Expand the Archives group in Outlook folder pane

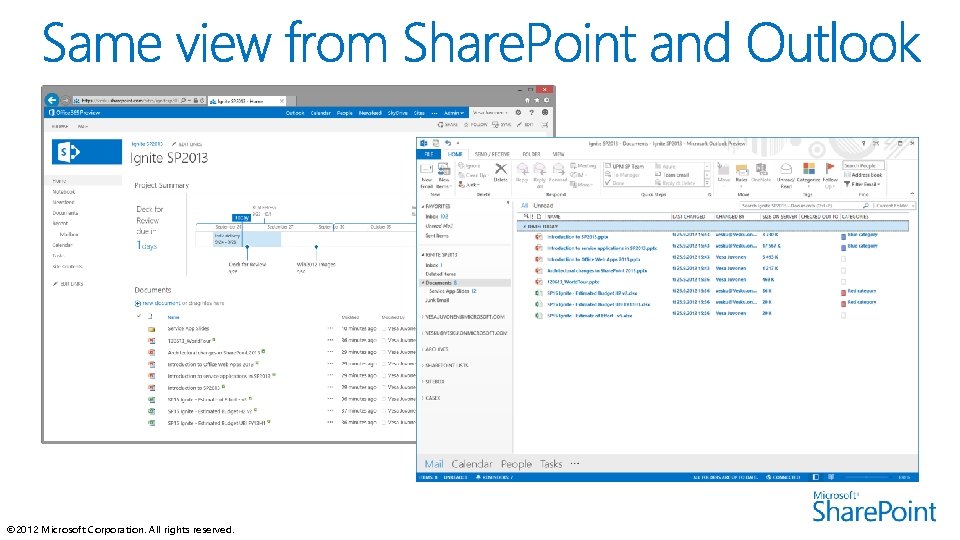422,349
